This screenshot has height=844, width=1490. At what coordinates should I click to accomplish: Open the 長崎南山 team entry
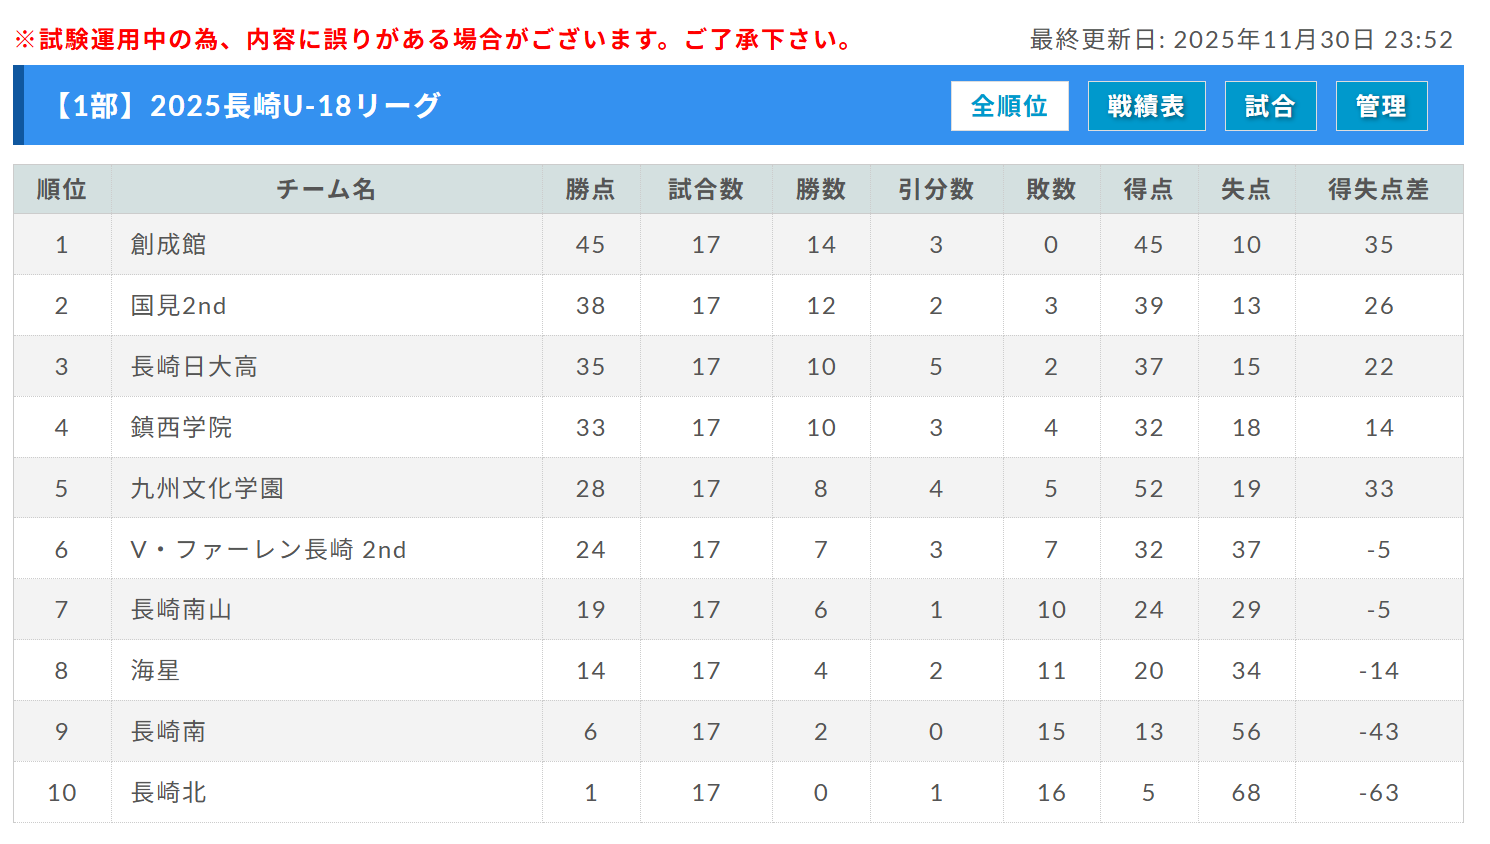coord(181,610)
